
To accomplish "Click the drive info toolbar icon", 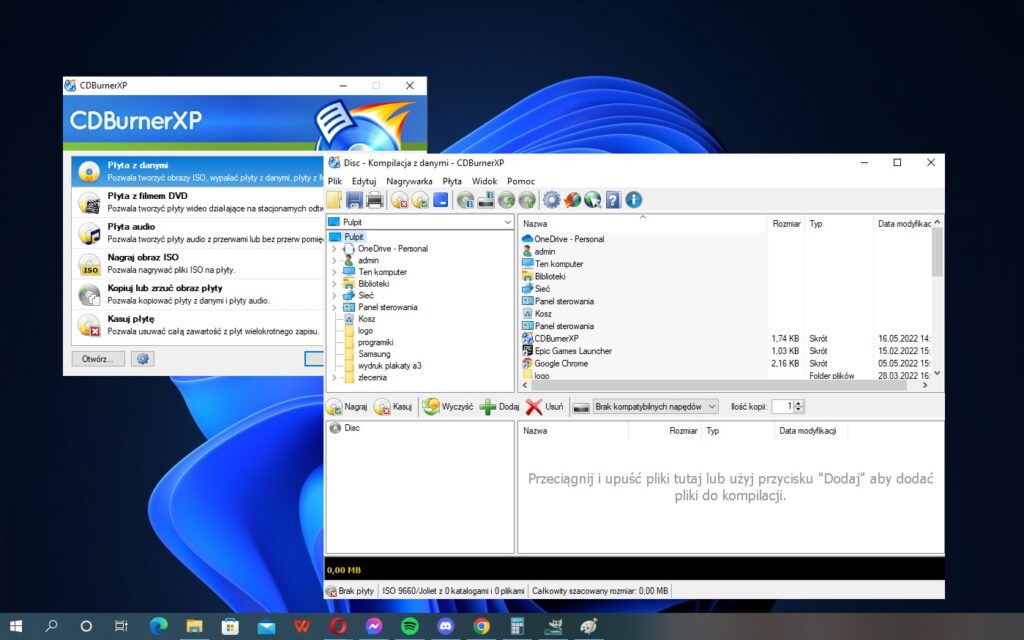I will pos(486,200).
